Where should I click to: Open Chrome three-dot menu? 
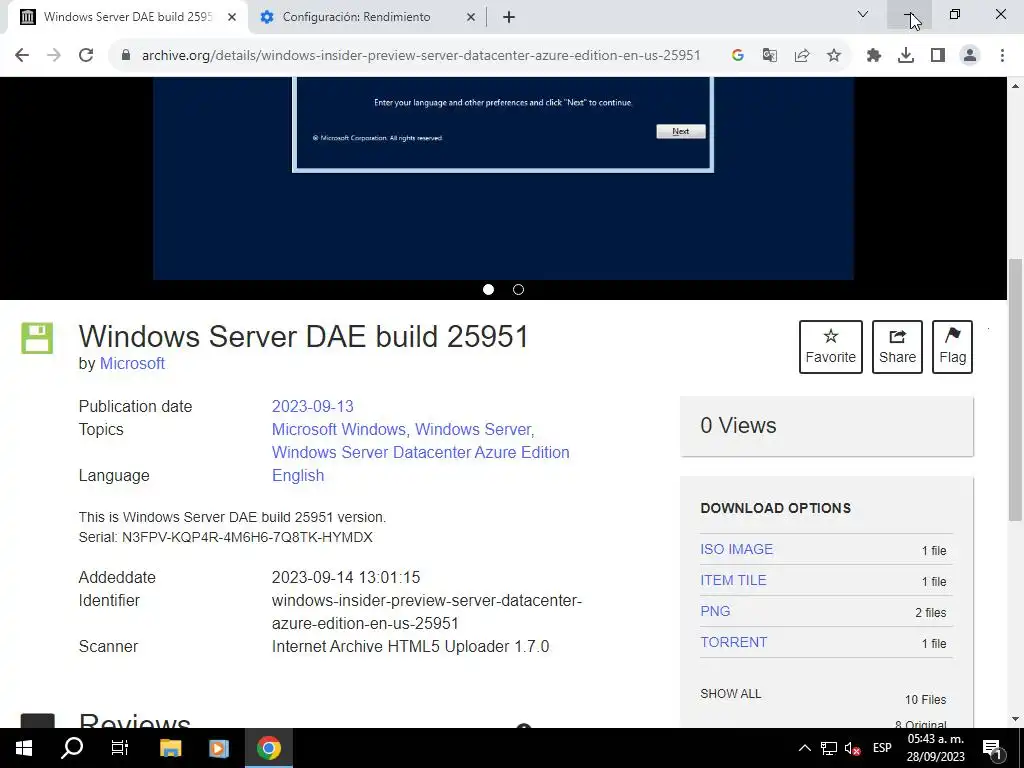1002,56
